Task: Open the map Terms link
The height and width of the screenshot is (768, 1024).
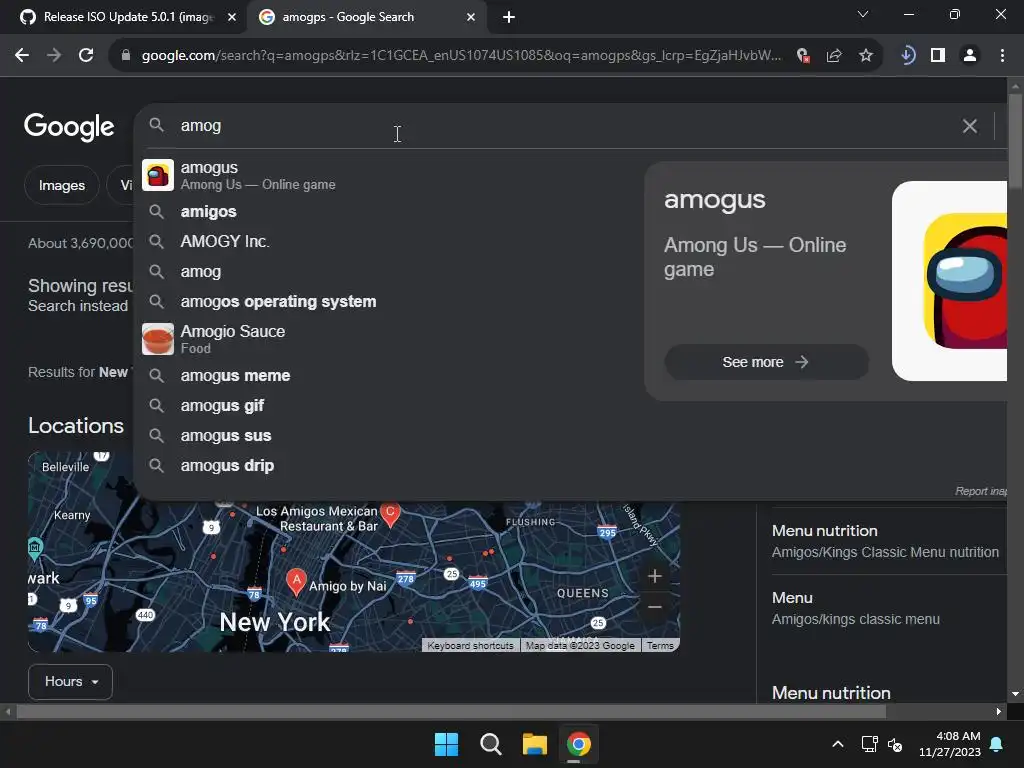Action: pos(660,645)
